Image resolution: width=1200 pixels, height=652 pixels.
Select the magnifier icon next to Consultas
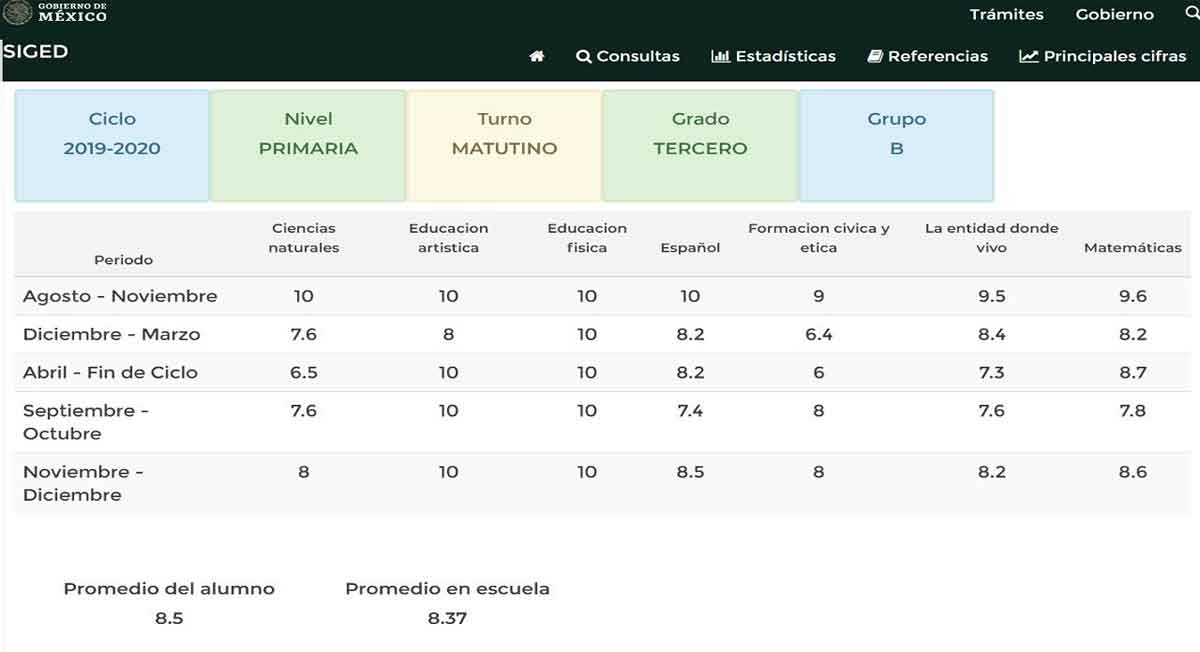583,57
